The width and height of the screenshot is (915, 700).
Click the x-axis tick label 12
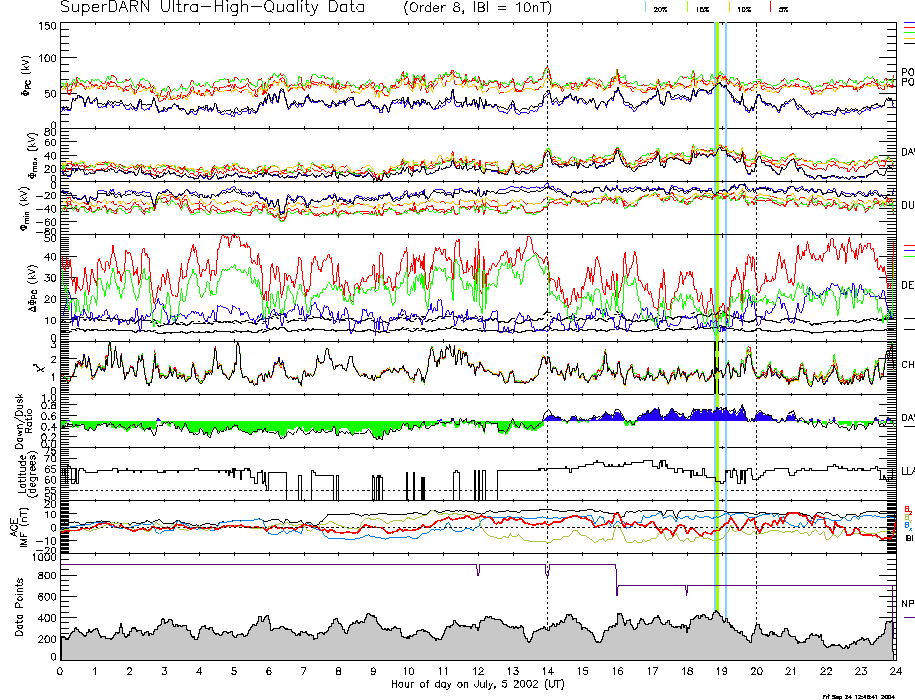point(478,671)
